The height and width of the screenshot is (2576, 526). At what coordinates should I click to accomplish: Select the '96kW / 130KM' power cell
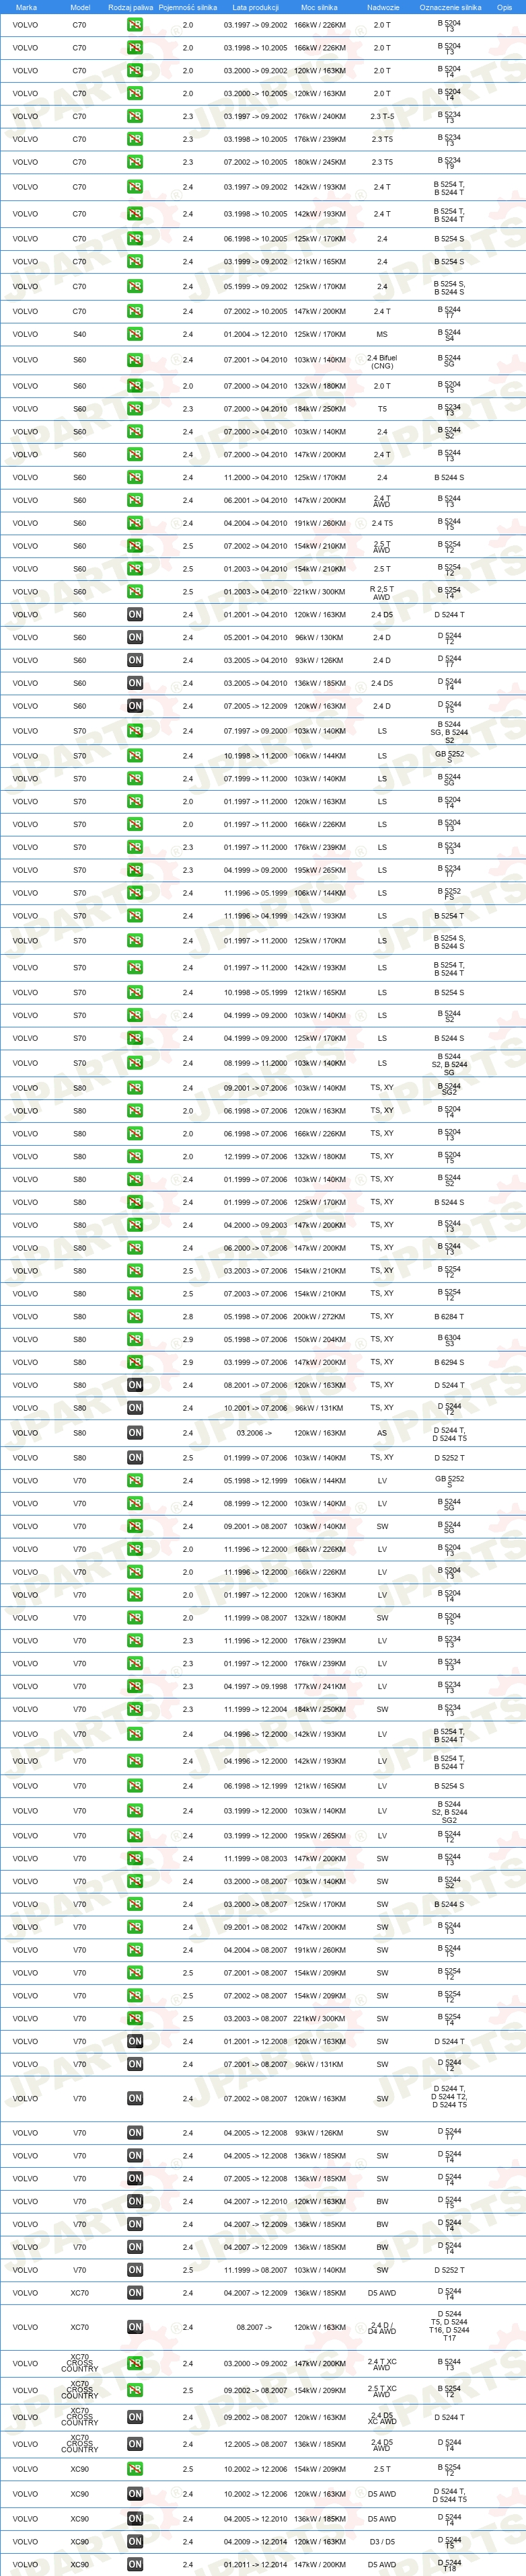(x=320, y=637)
